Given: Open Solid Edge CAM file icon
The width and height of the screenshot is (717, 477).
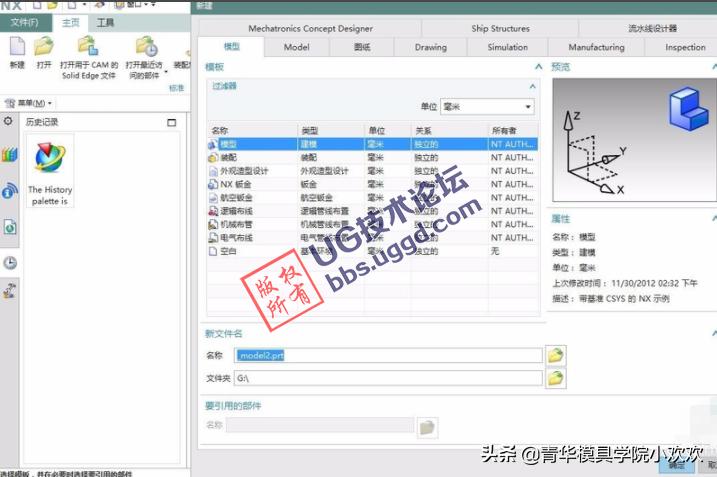Looking at the screenshot, I should click(x=88, y=47).
